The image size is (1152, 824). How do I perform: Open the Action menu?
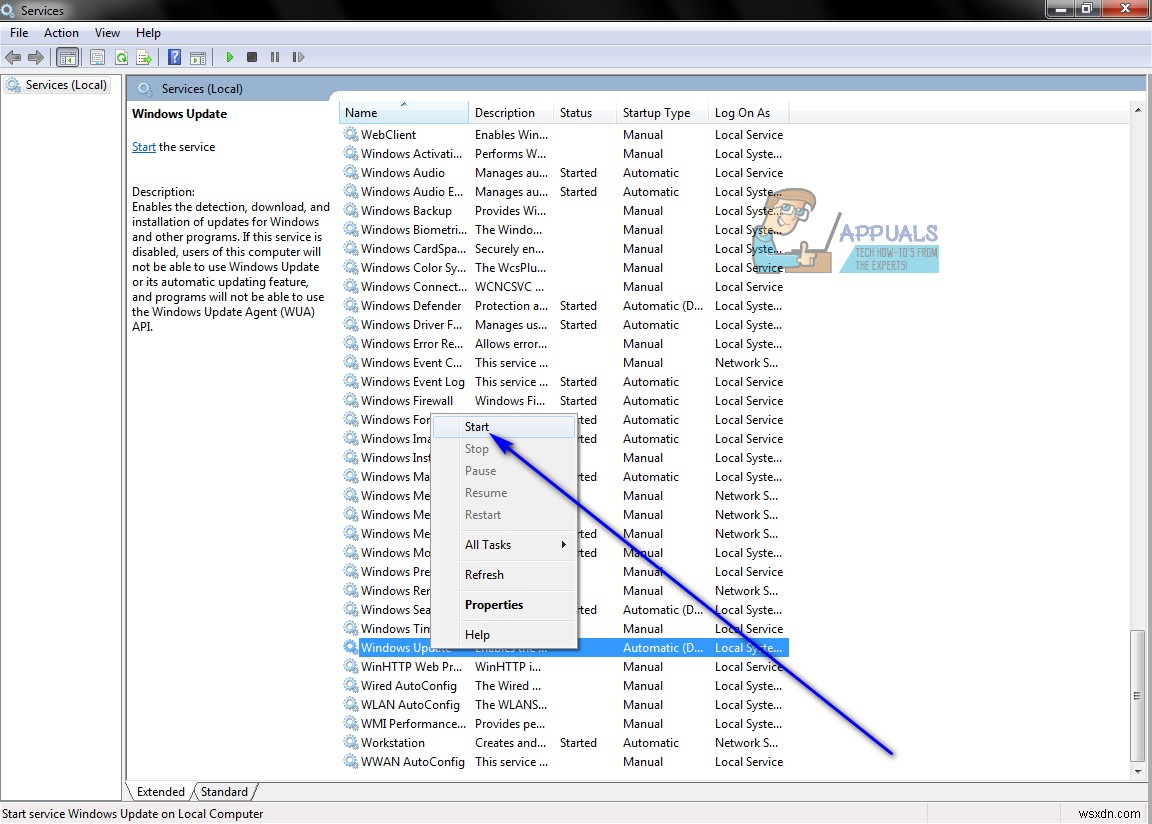[x=61, y=32]
